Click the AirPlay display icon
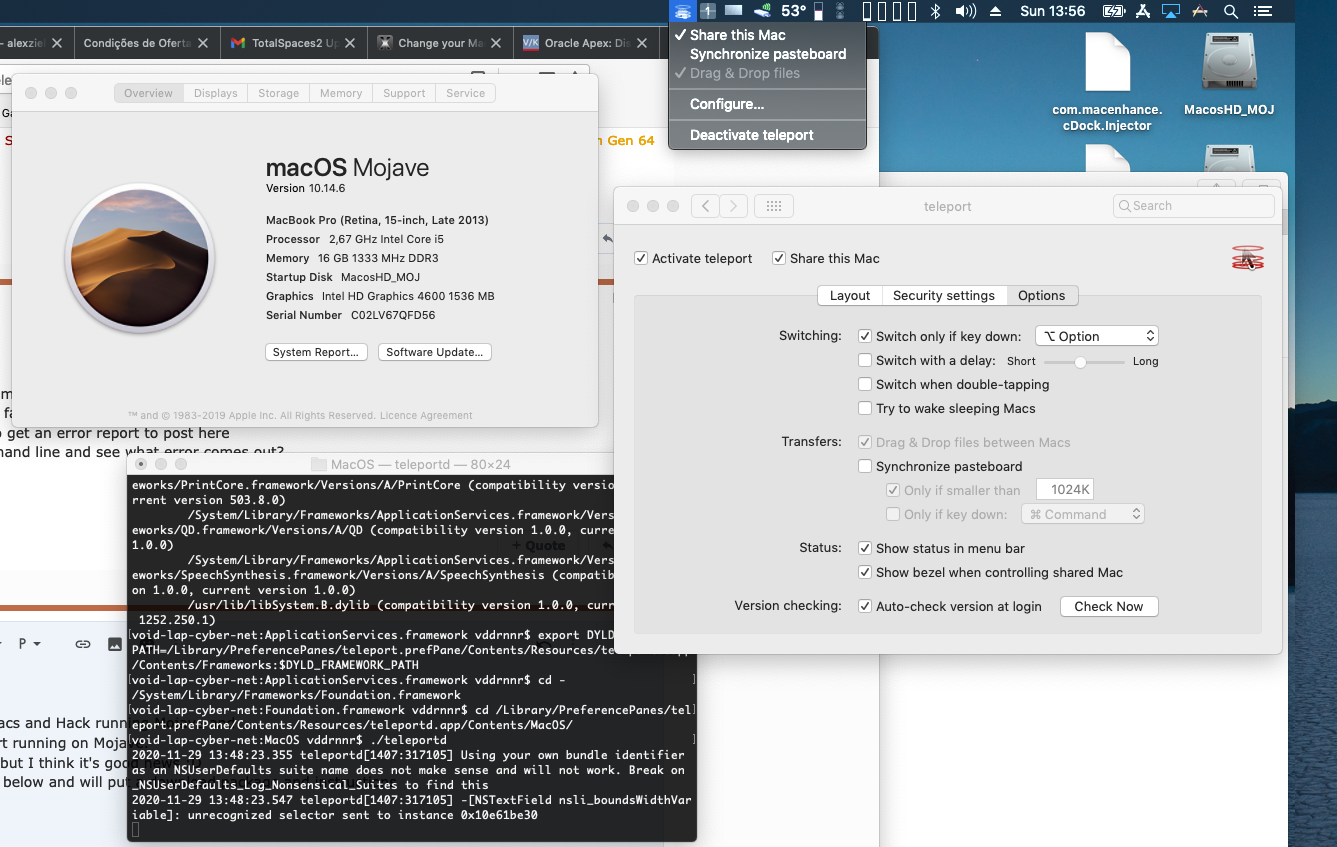Screen dimensions: 1337x847 (1171, 11)
